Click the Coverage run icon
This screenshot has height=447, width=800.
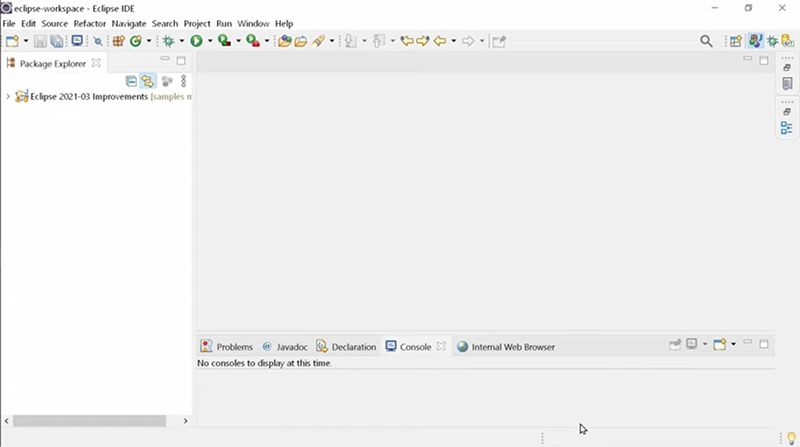click(224, 41)
